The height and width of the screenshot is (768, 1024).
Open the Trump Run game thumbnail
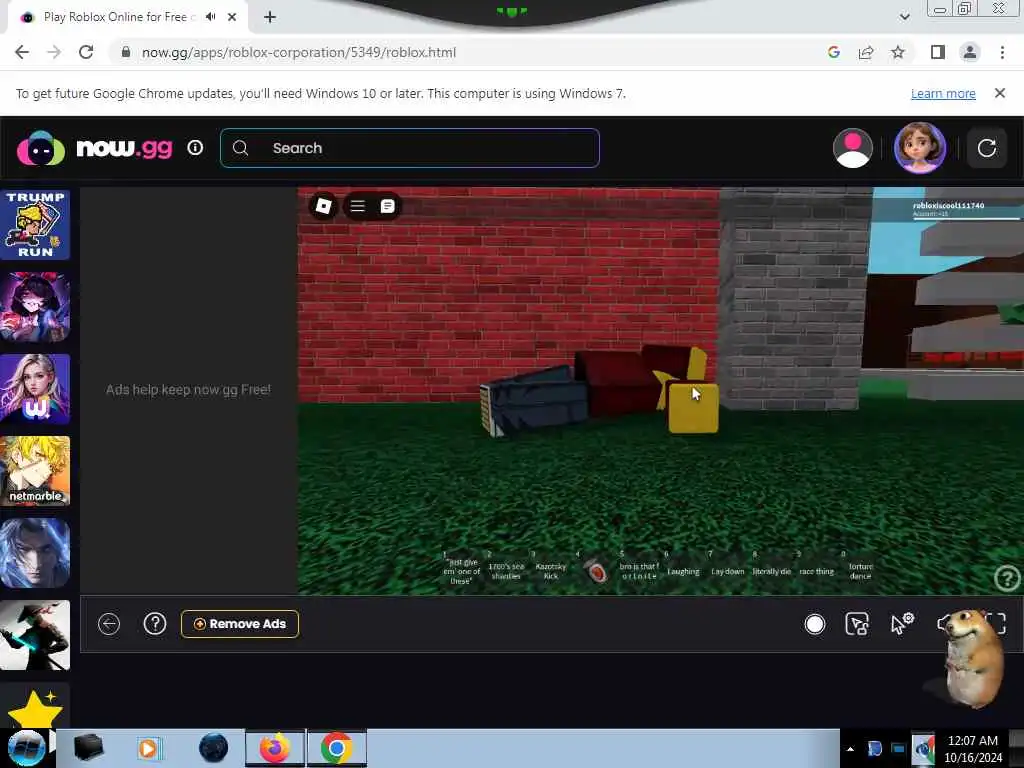click(x=35, y=225)
